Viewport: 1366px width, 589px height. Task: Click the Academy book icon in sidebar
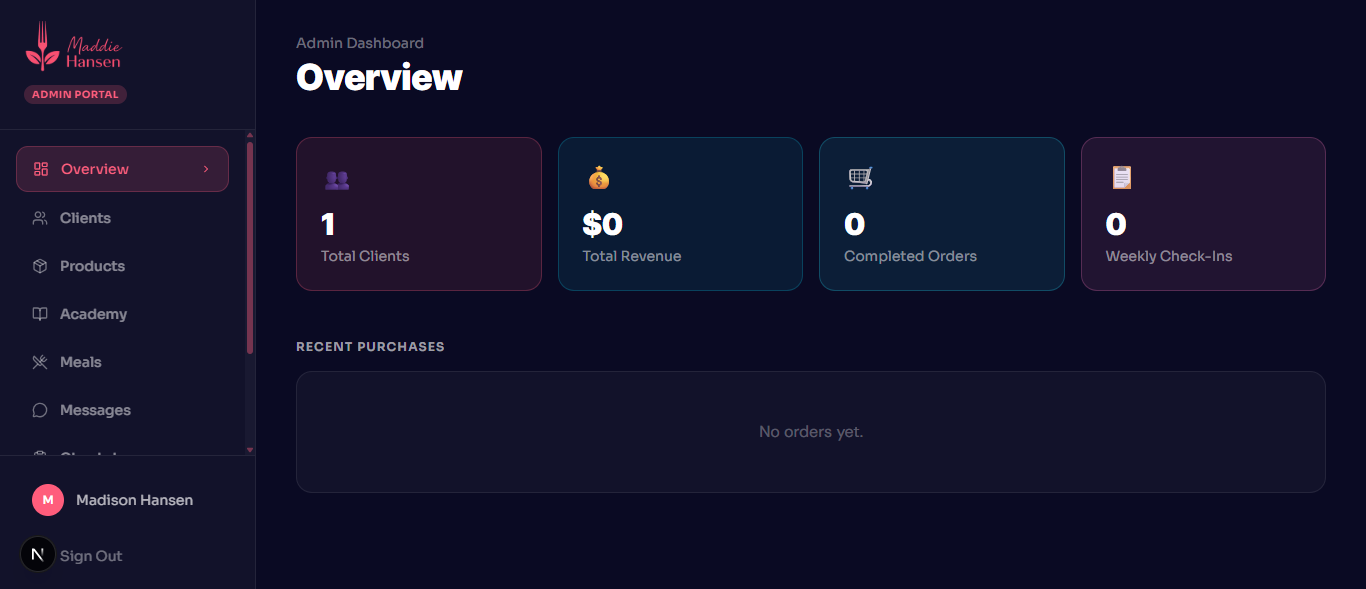(40, 314)
